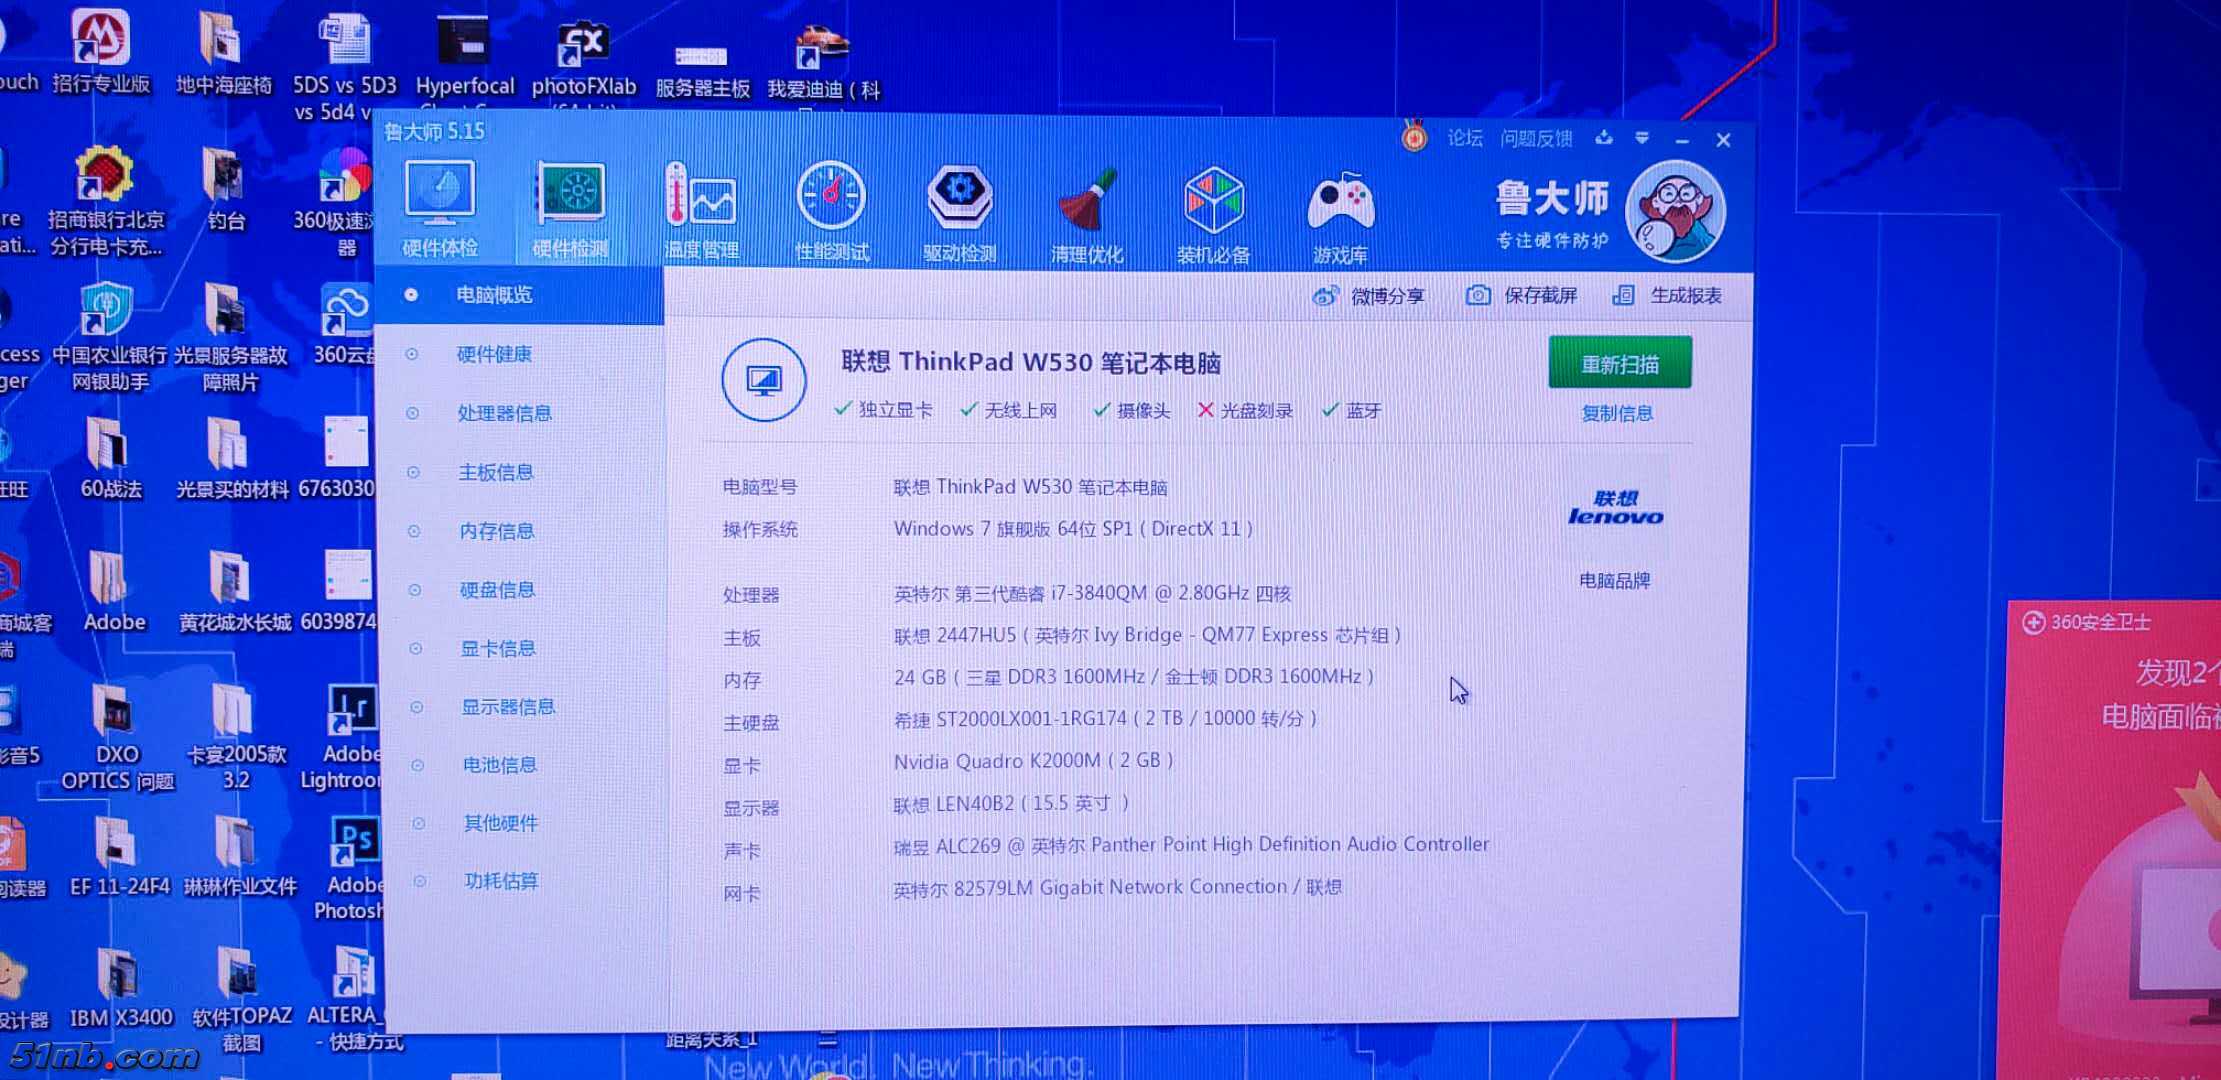Click the 复制信息 link

[x=1617, y=413]
